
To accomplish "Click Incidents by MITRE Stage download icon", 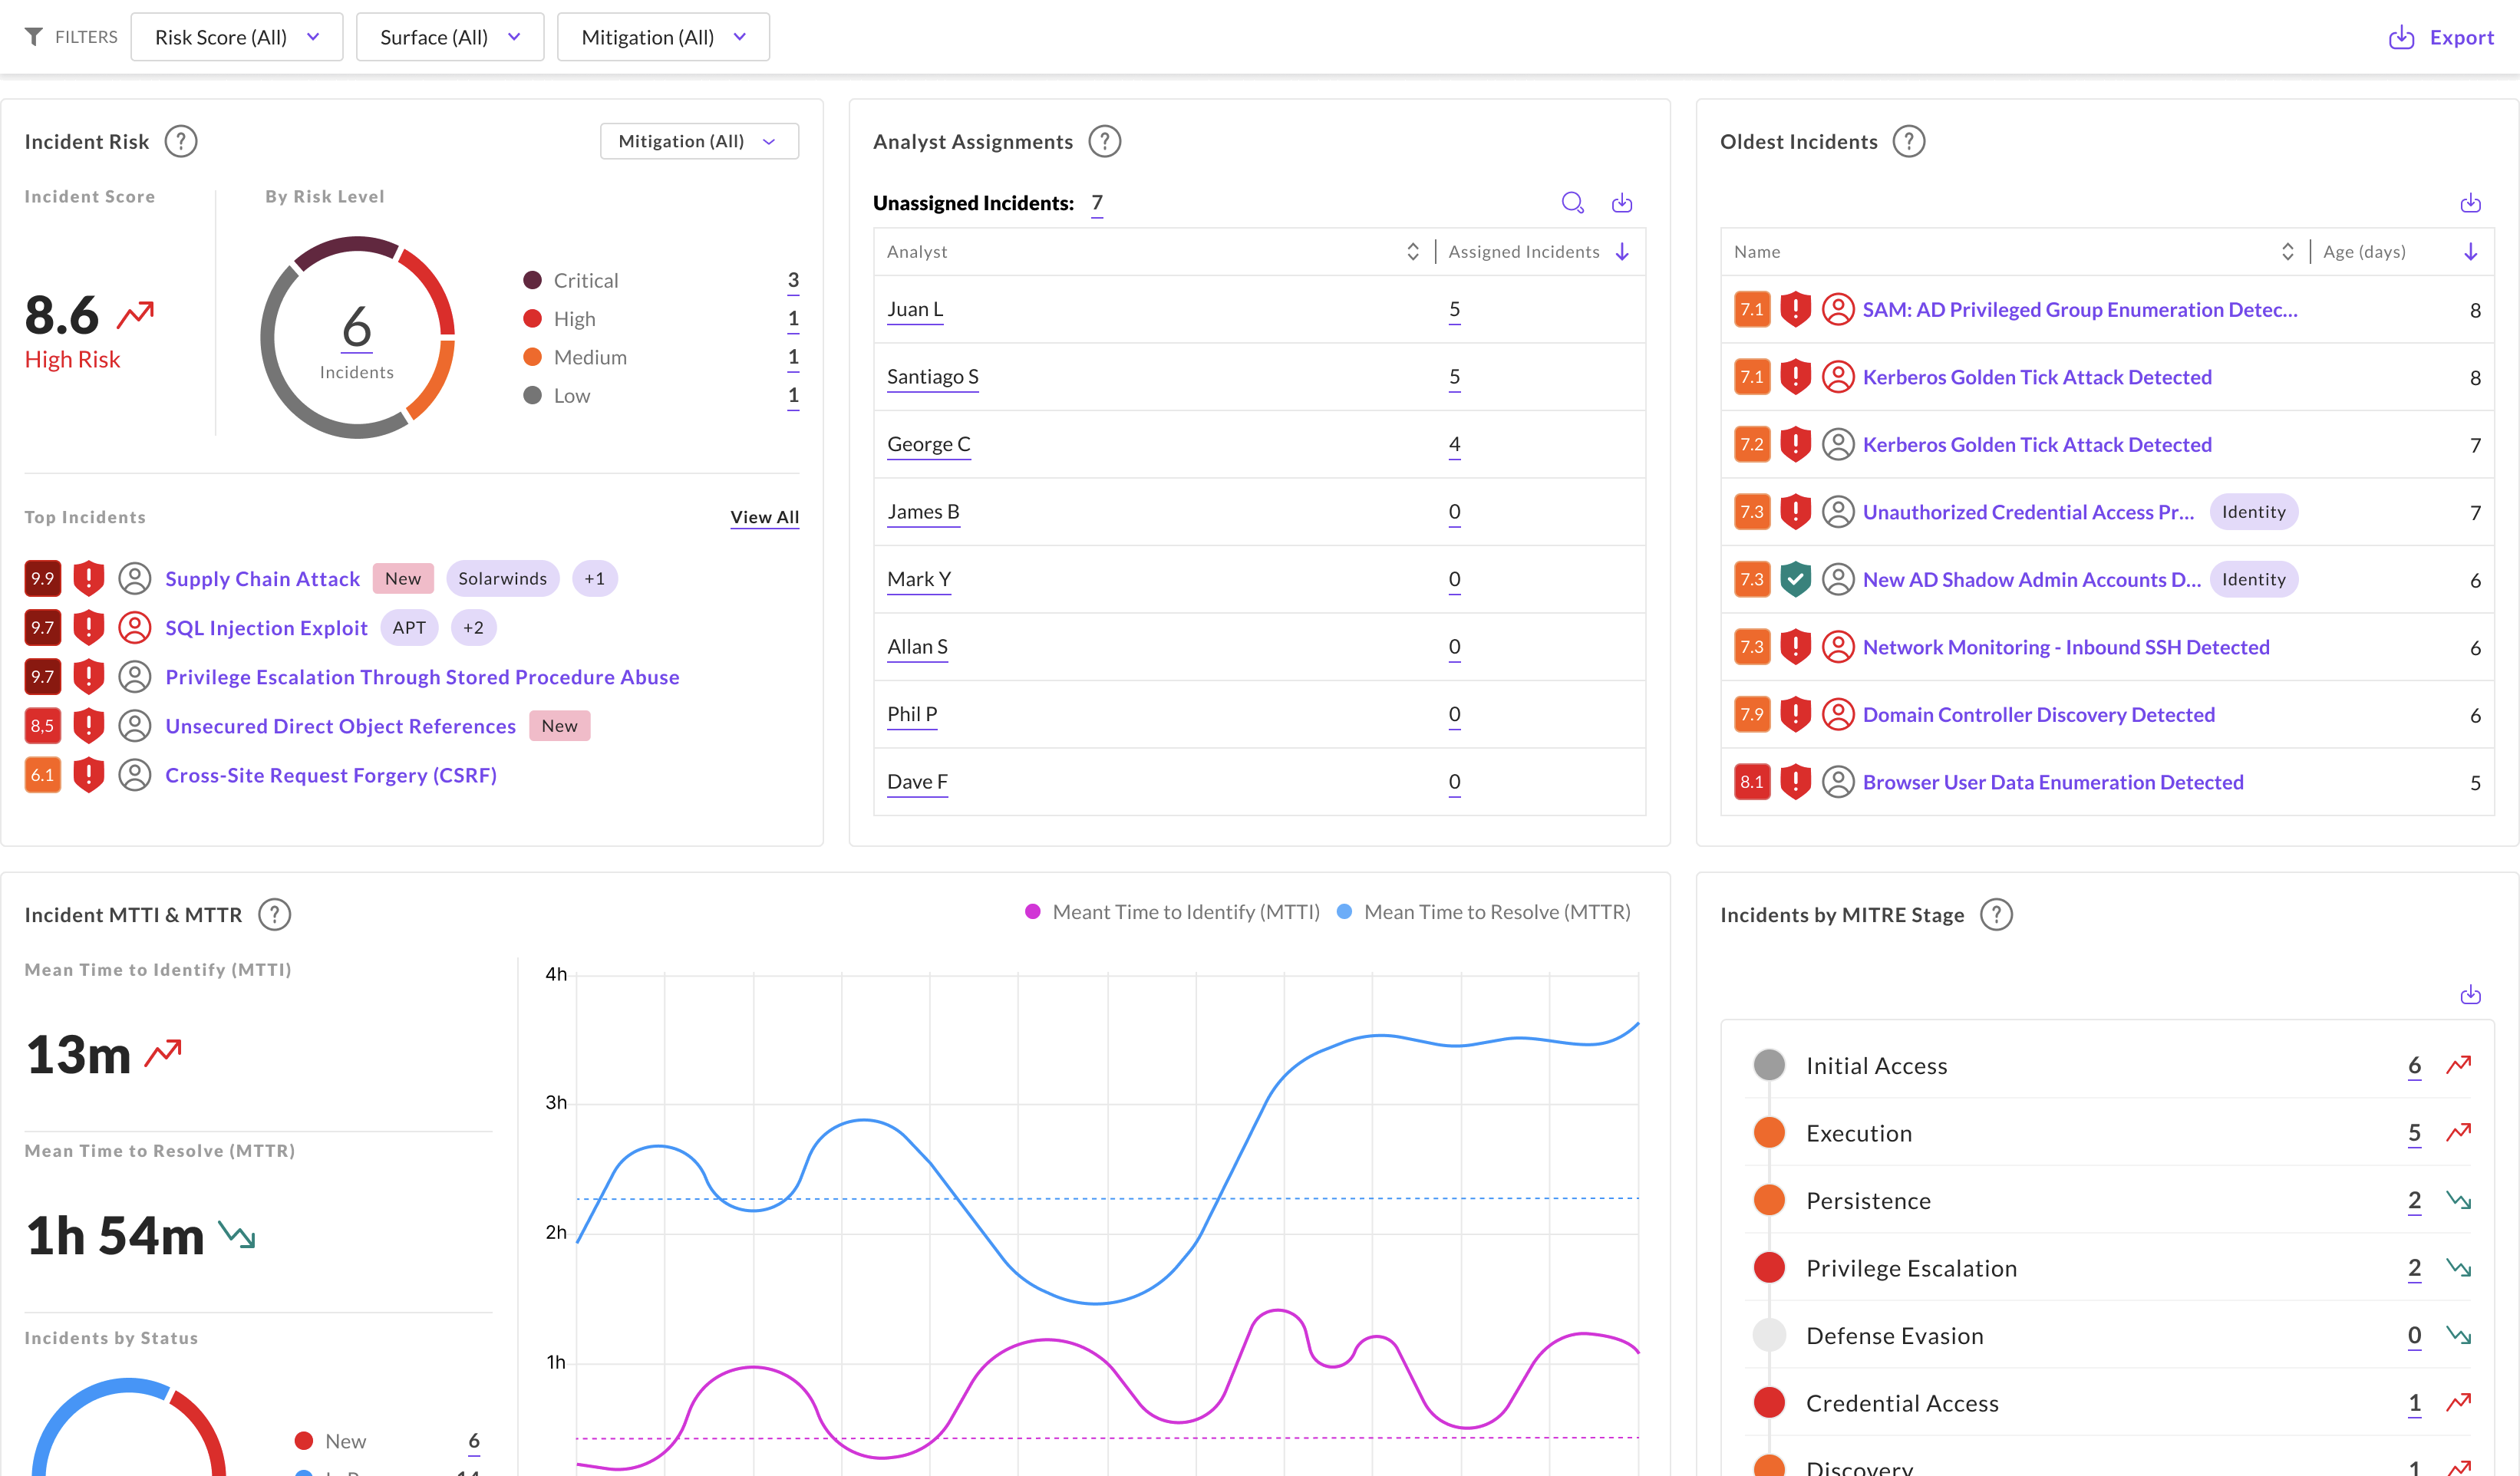I will coord(2470,994).
